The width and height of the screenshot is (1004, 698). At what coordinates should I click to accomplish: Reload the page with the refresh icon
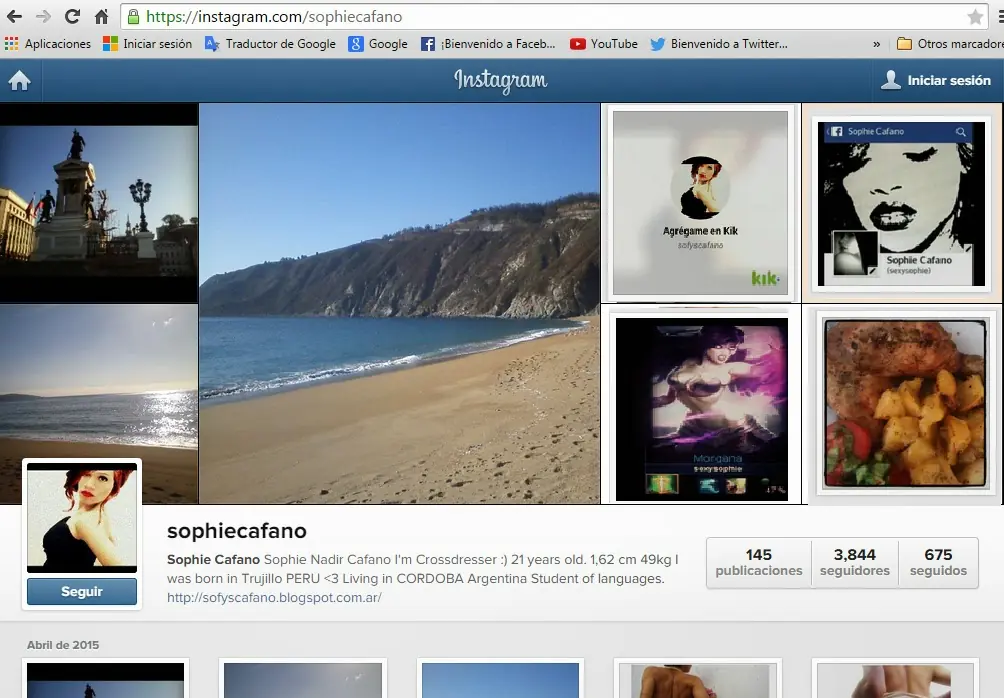pos(72,17)
